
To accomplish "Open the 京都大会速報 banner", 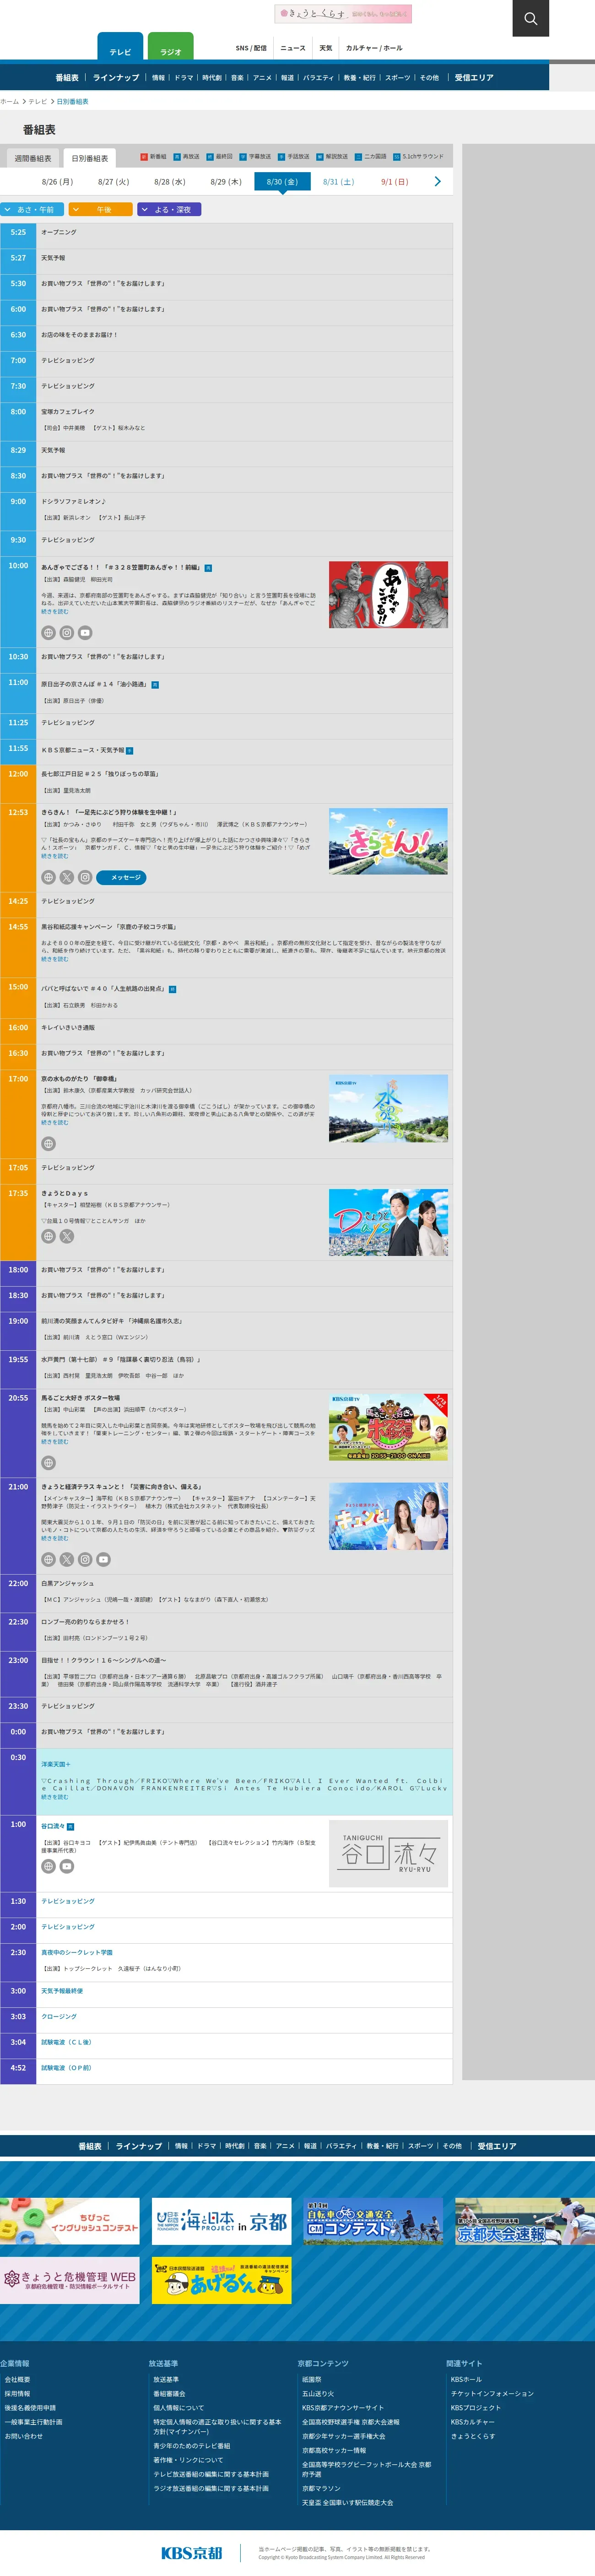I will click(x=524, y=2221).
